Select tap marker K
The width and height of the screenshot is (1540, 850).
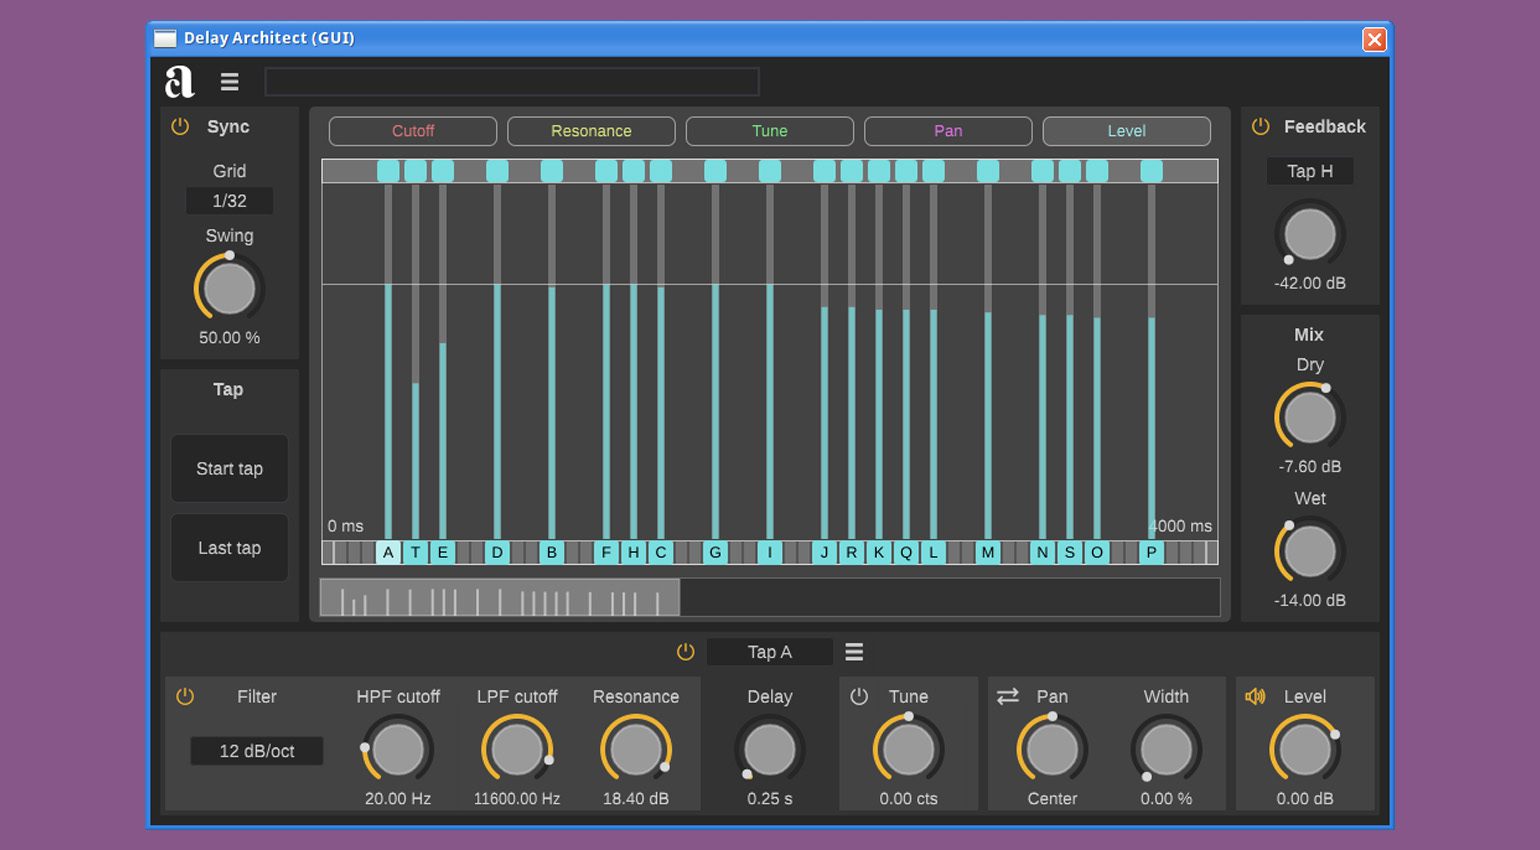[879, 552]
